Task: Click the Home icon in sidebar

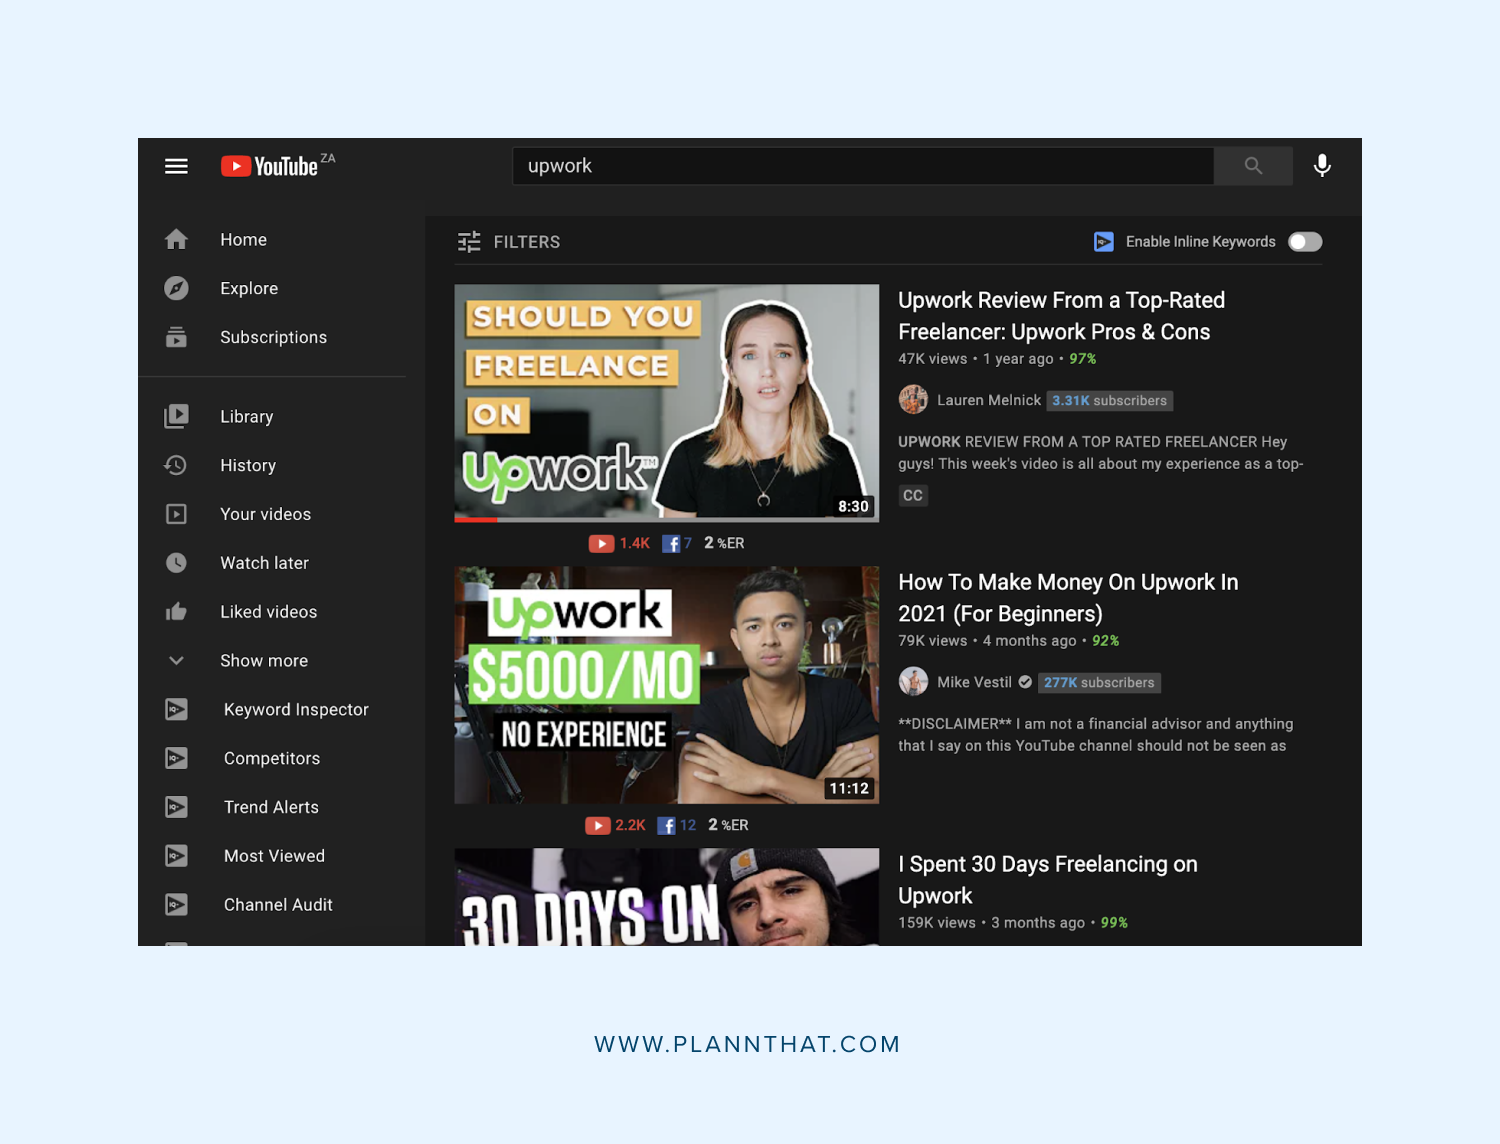Action: (176, 239)
